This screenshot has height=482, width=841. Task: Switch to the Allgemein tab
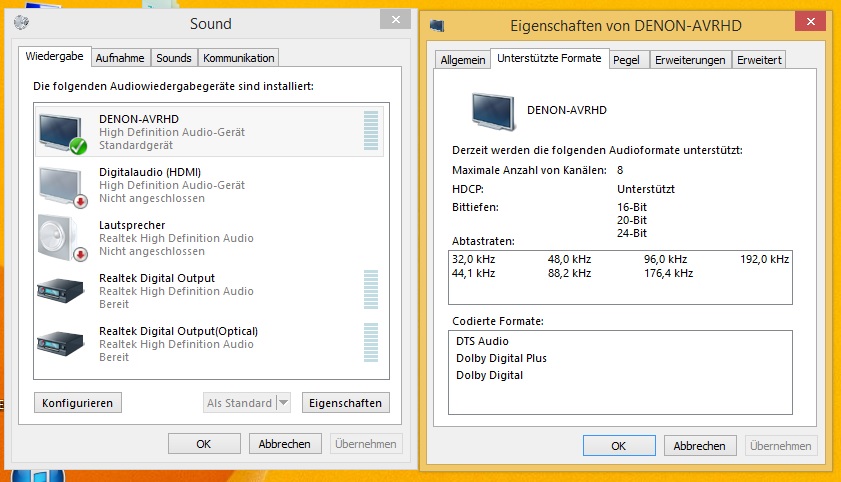462,60
